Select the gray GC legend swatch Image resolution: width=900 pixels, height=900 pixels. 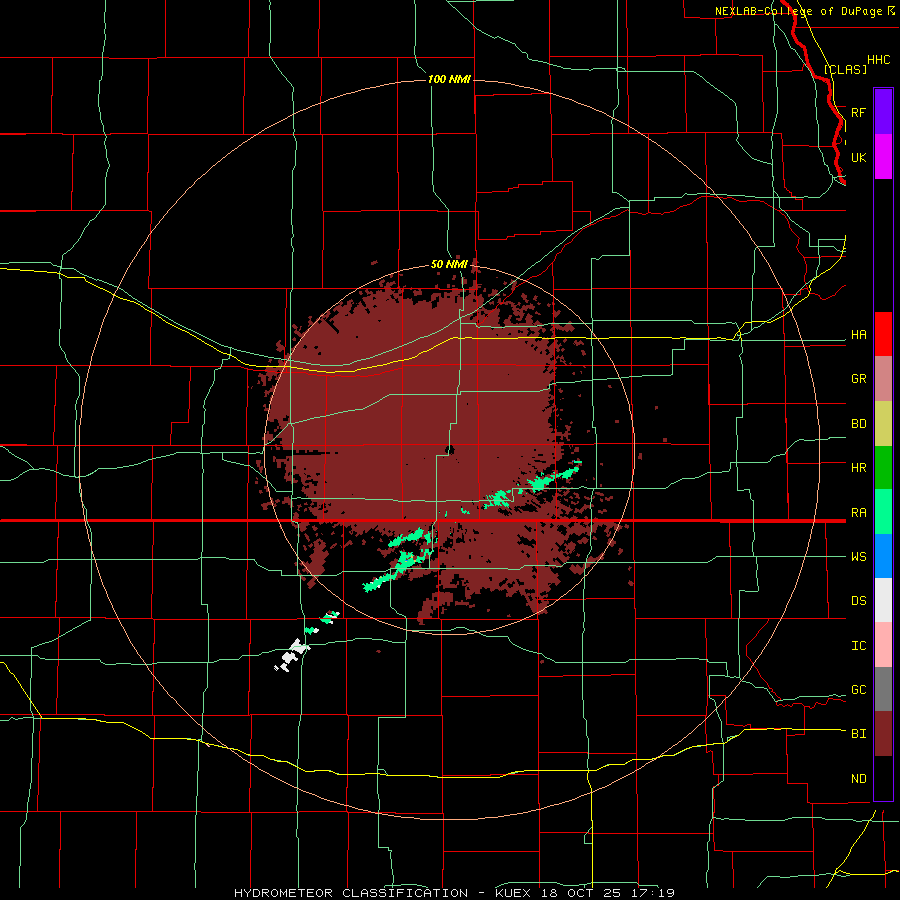coord(883,689)
